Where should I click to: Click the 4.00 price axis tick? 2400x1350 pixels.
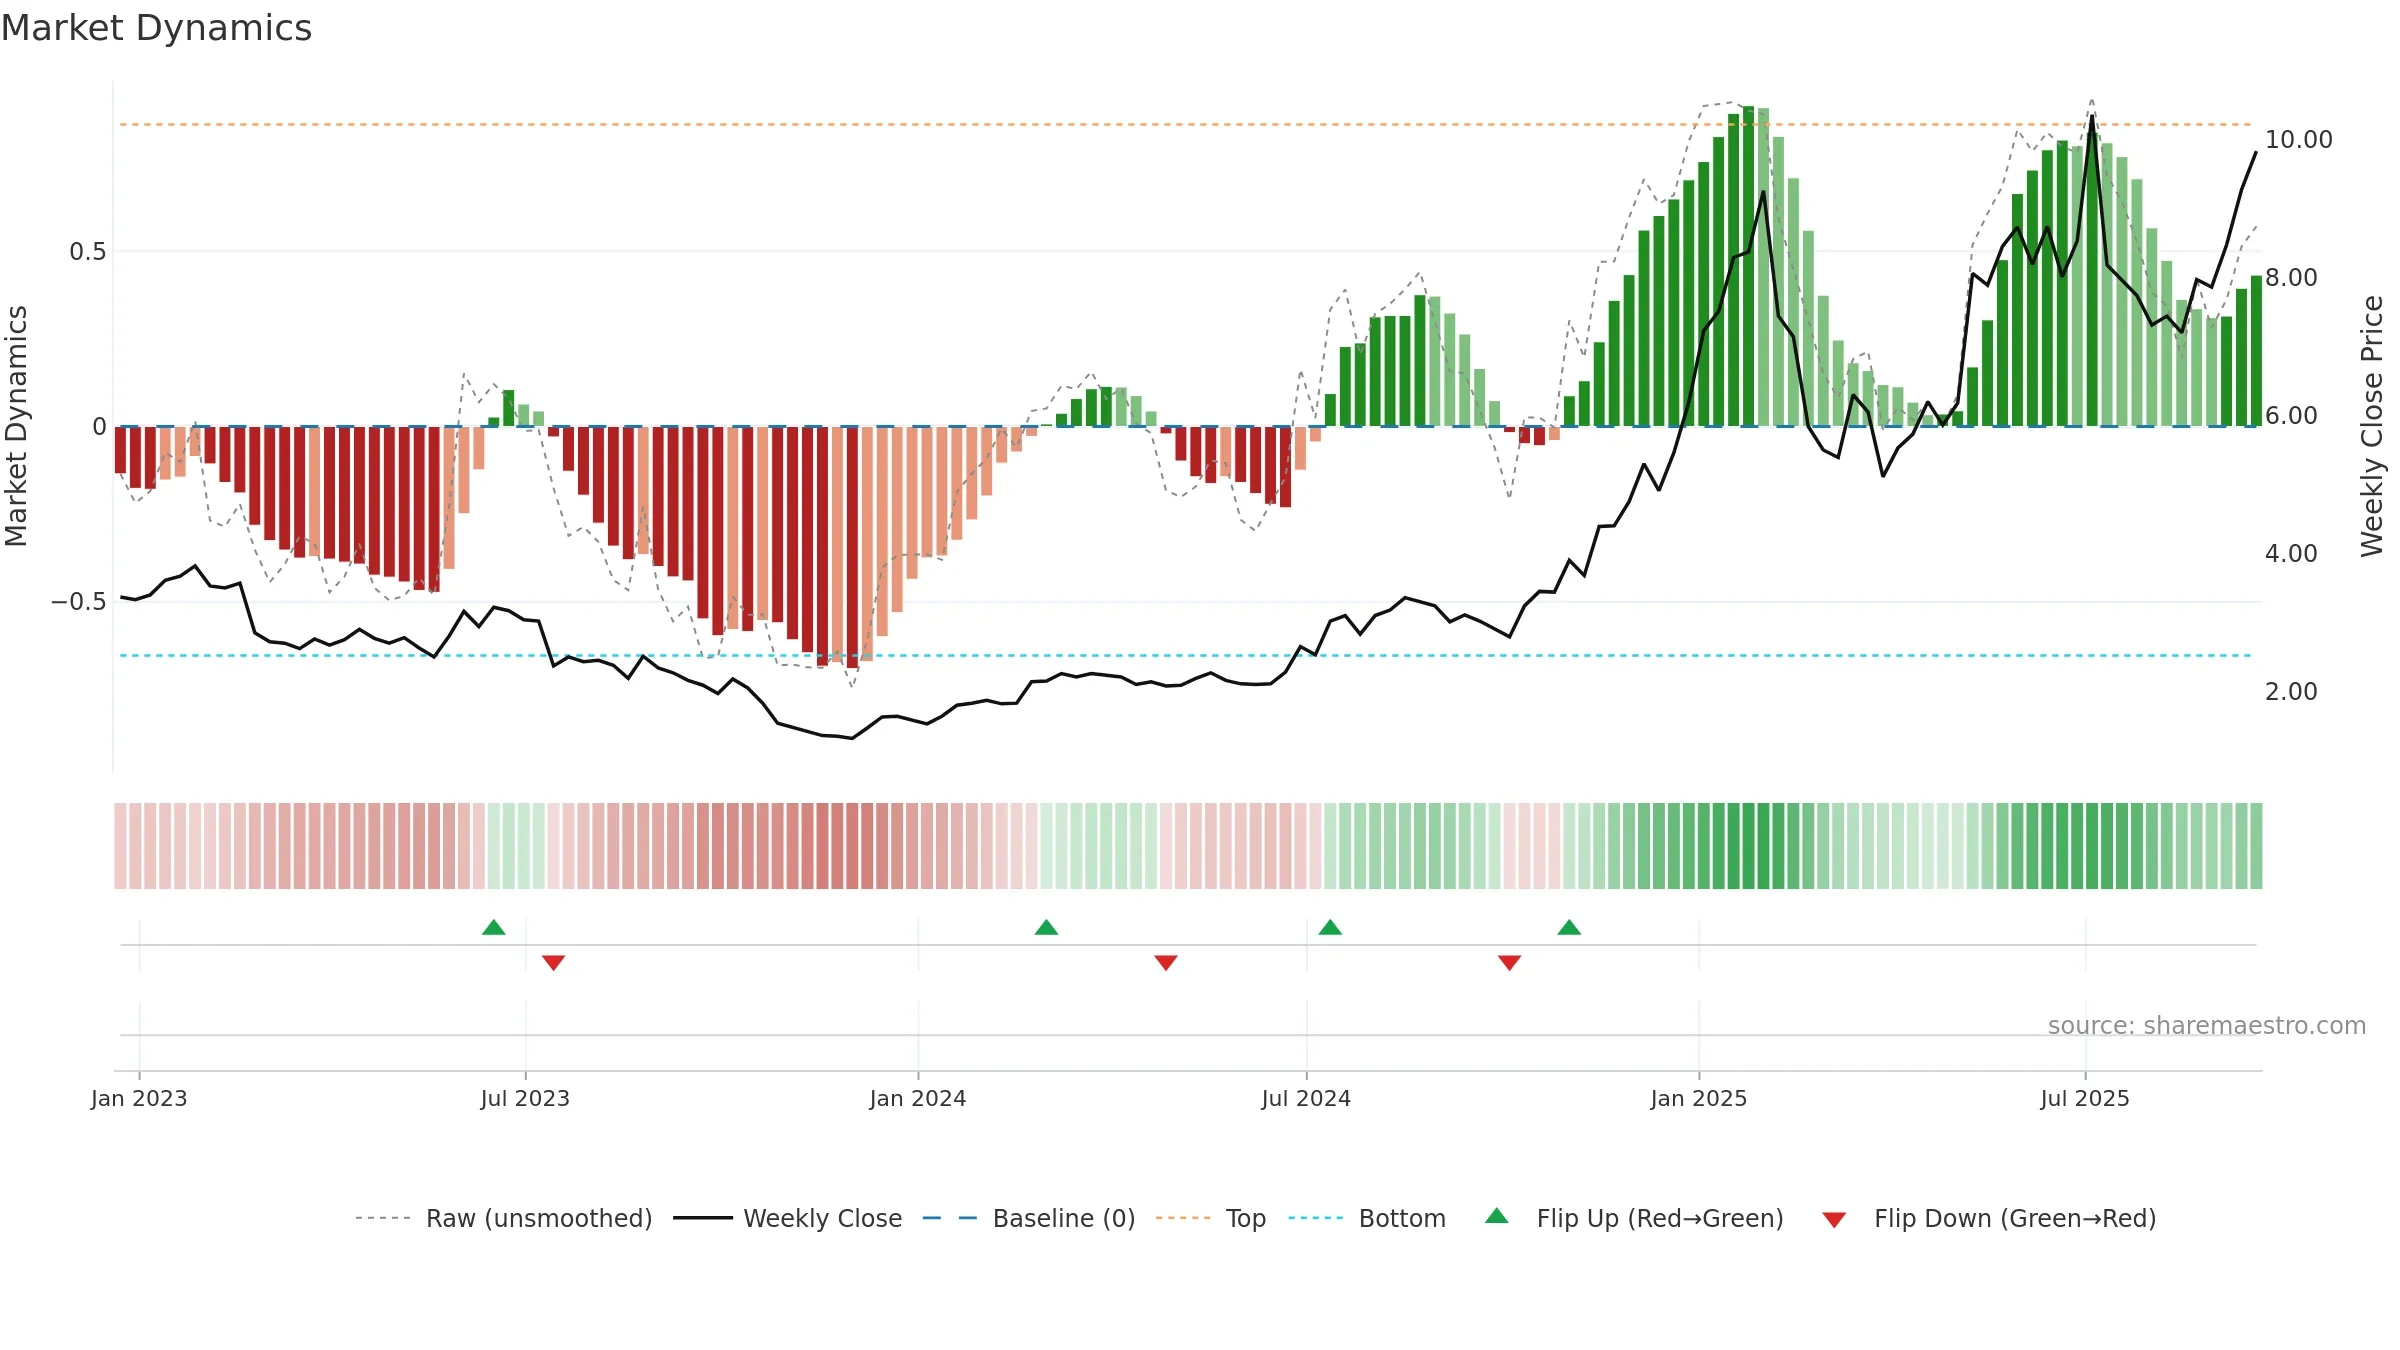2291,553
